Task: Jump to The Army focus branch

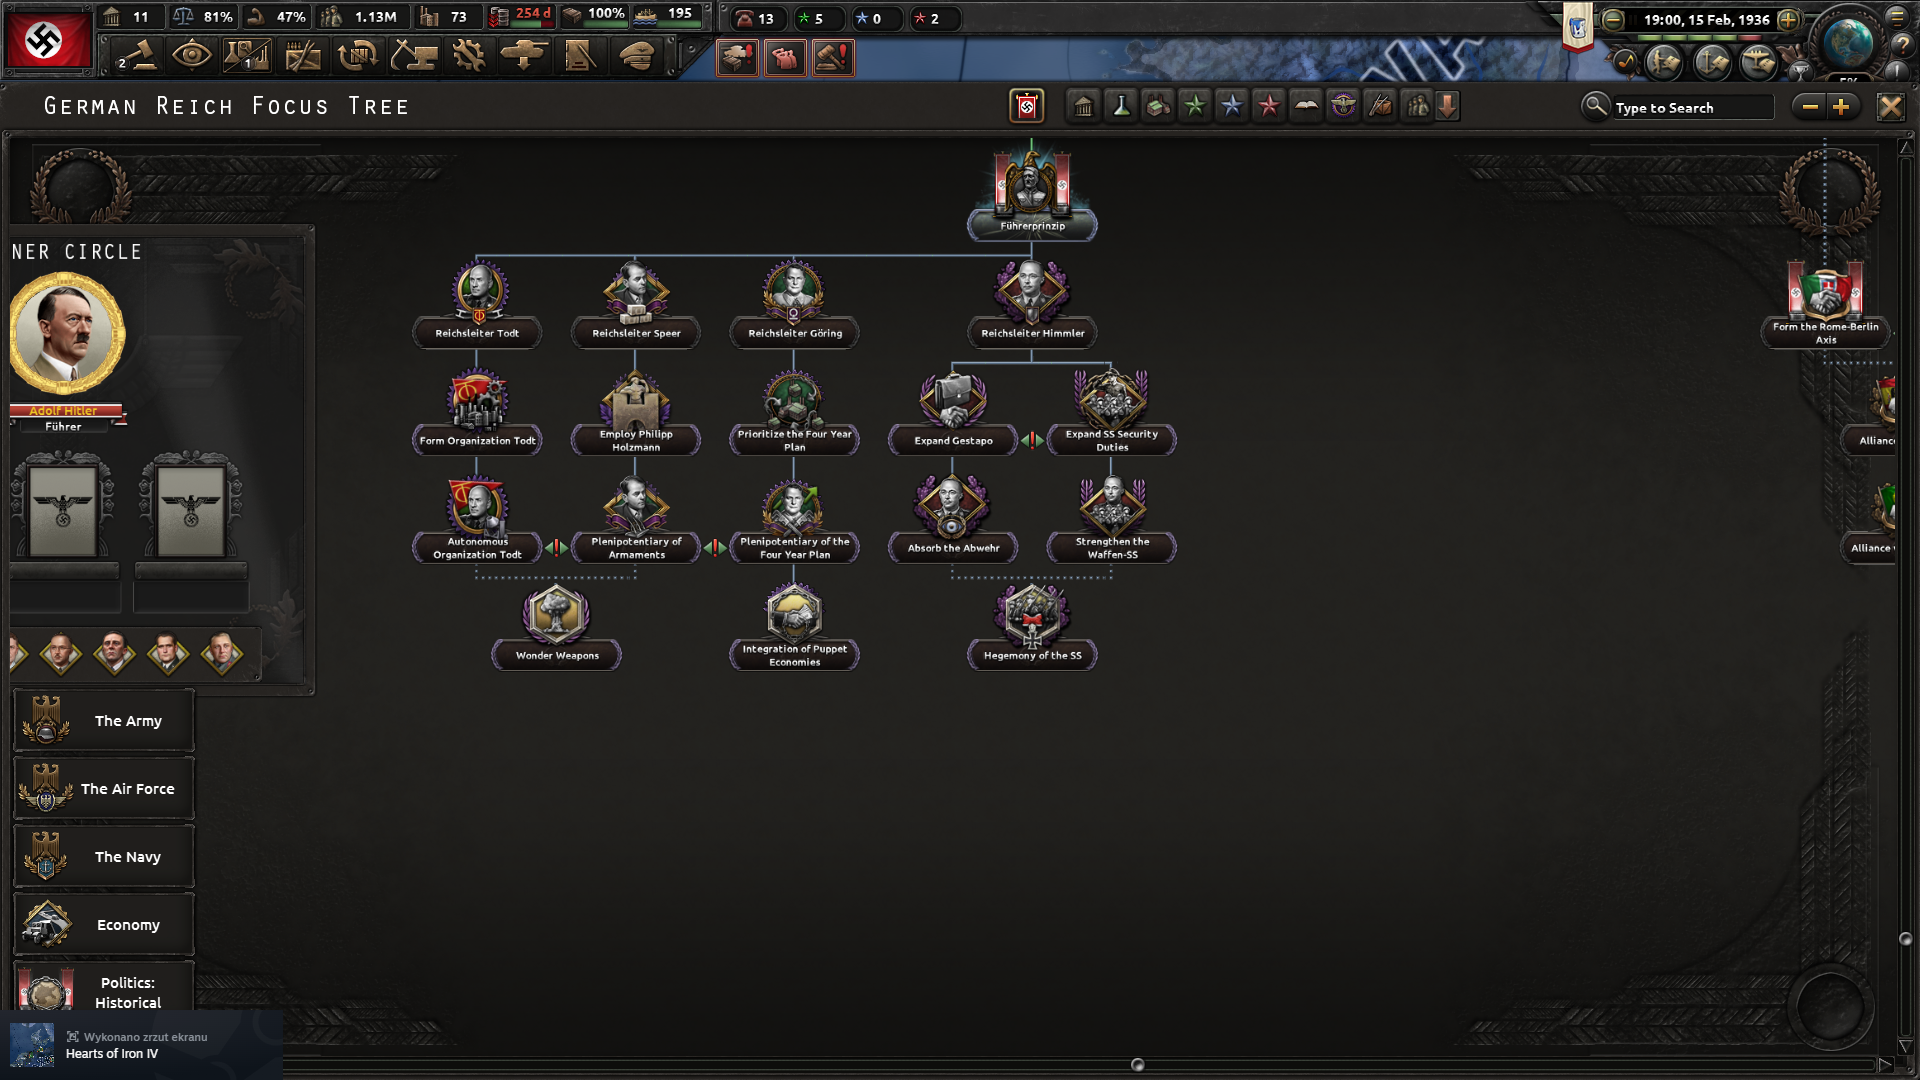Action: 104,720
